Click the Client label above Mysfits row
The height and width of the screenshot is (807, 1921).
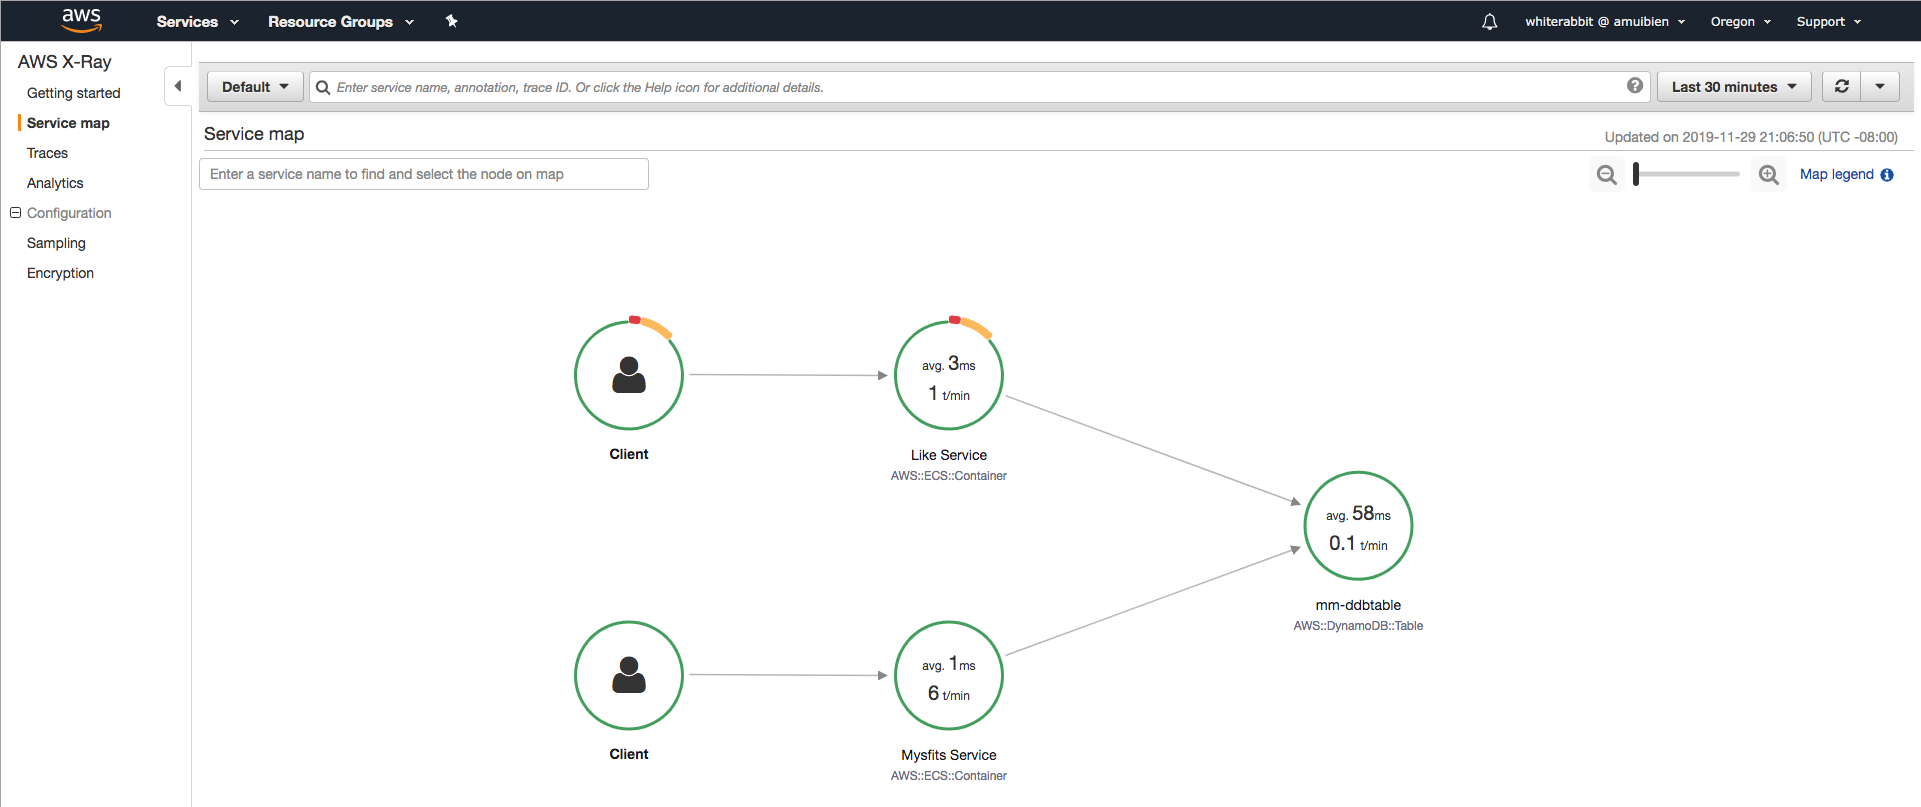629,454
